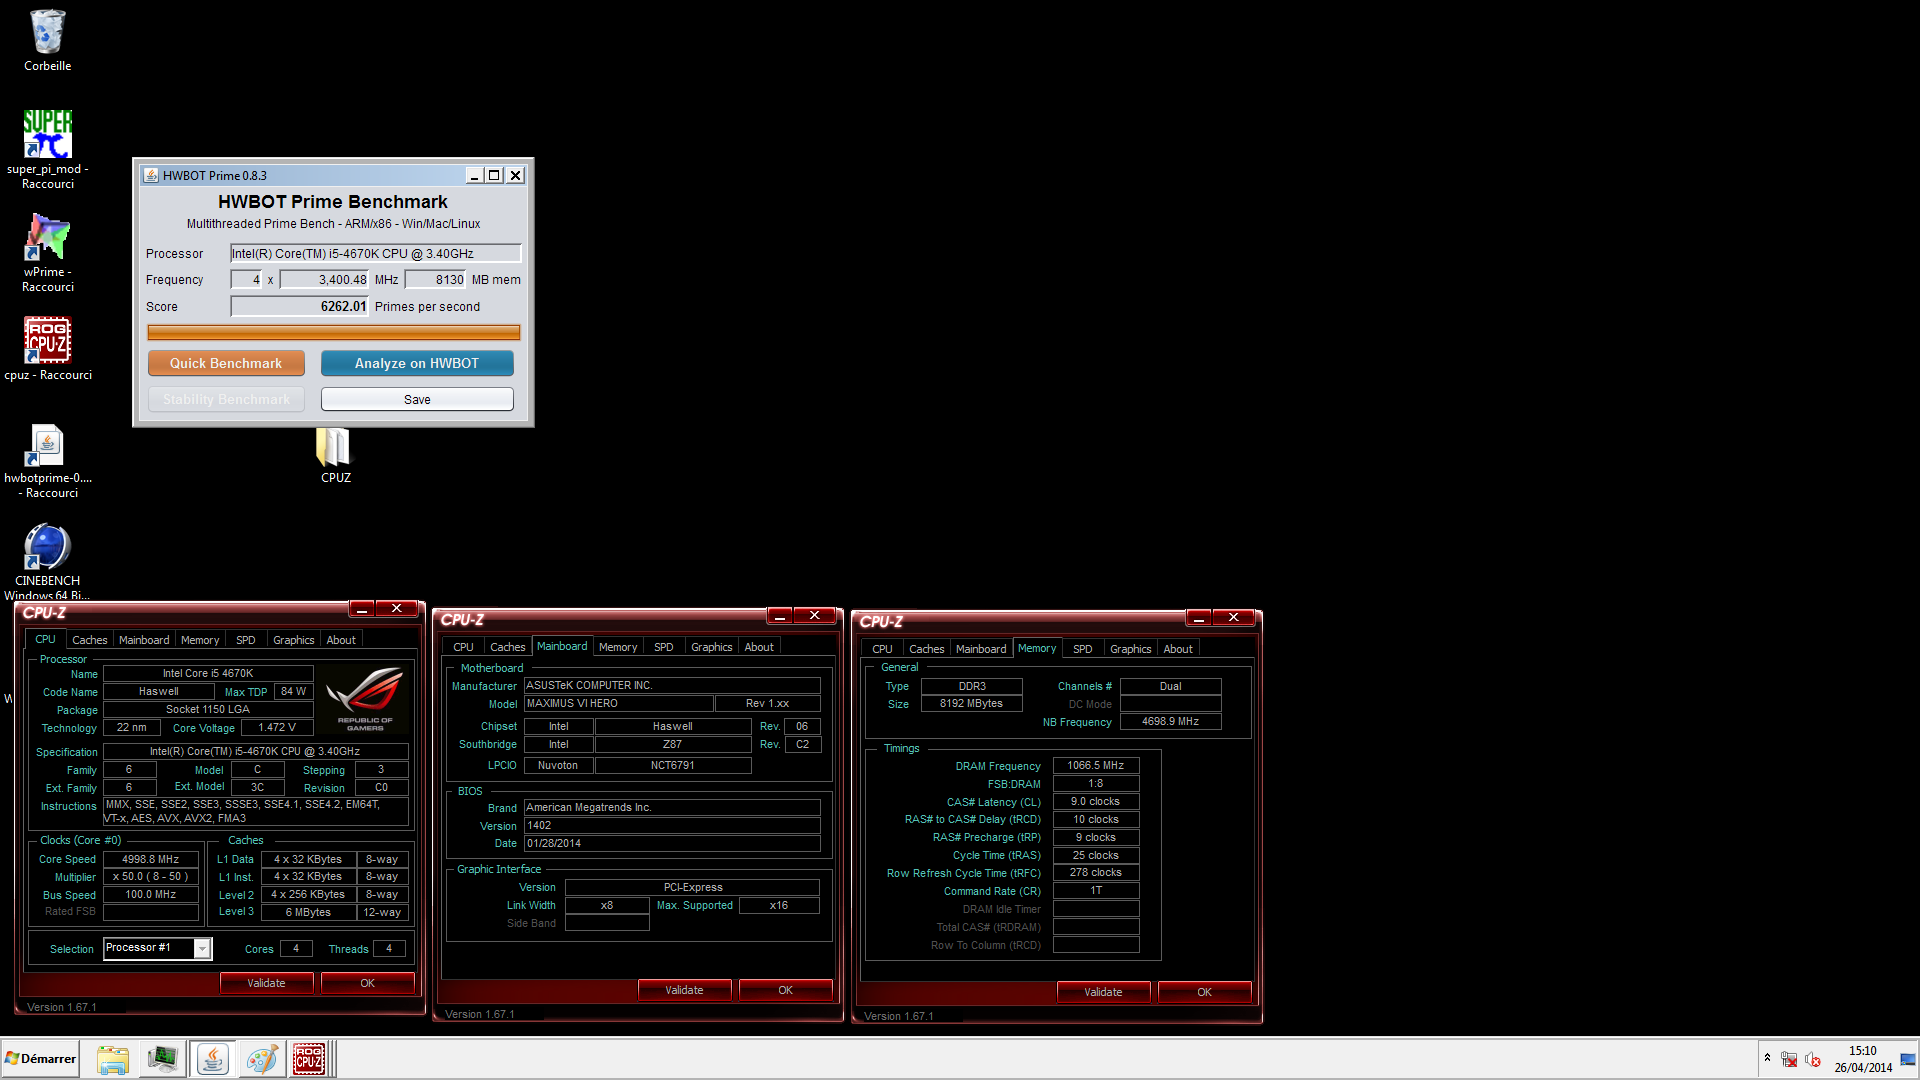Click the 1.472 V Core Voltage value

click(x=277, y=727)
